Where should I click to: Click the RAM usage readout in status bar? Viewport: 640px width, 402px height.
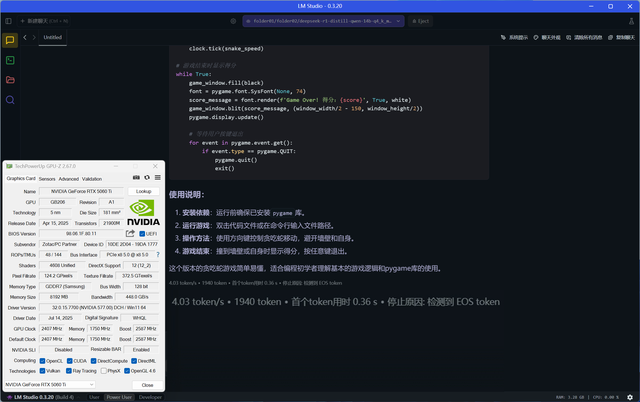[570, 397]
